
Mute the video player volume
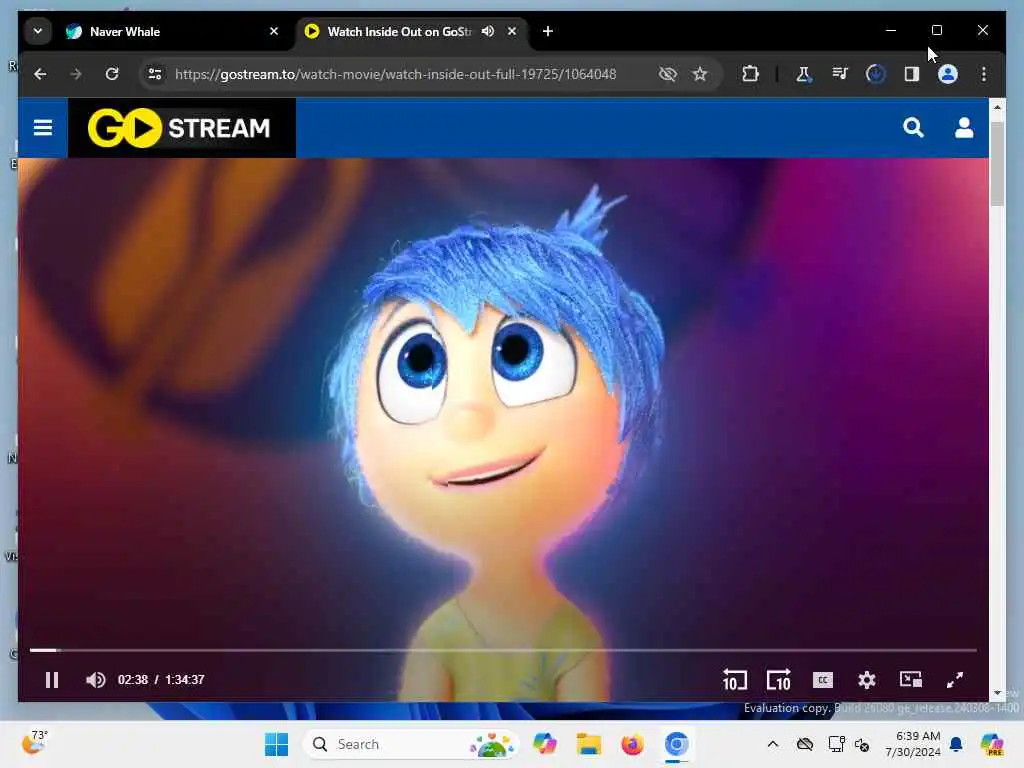95,680
